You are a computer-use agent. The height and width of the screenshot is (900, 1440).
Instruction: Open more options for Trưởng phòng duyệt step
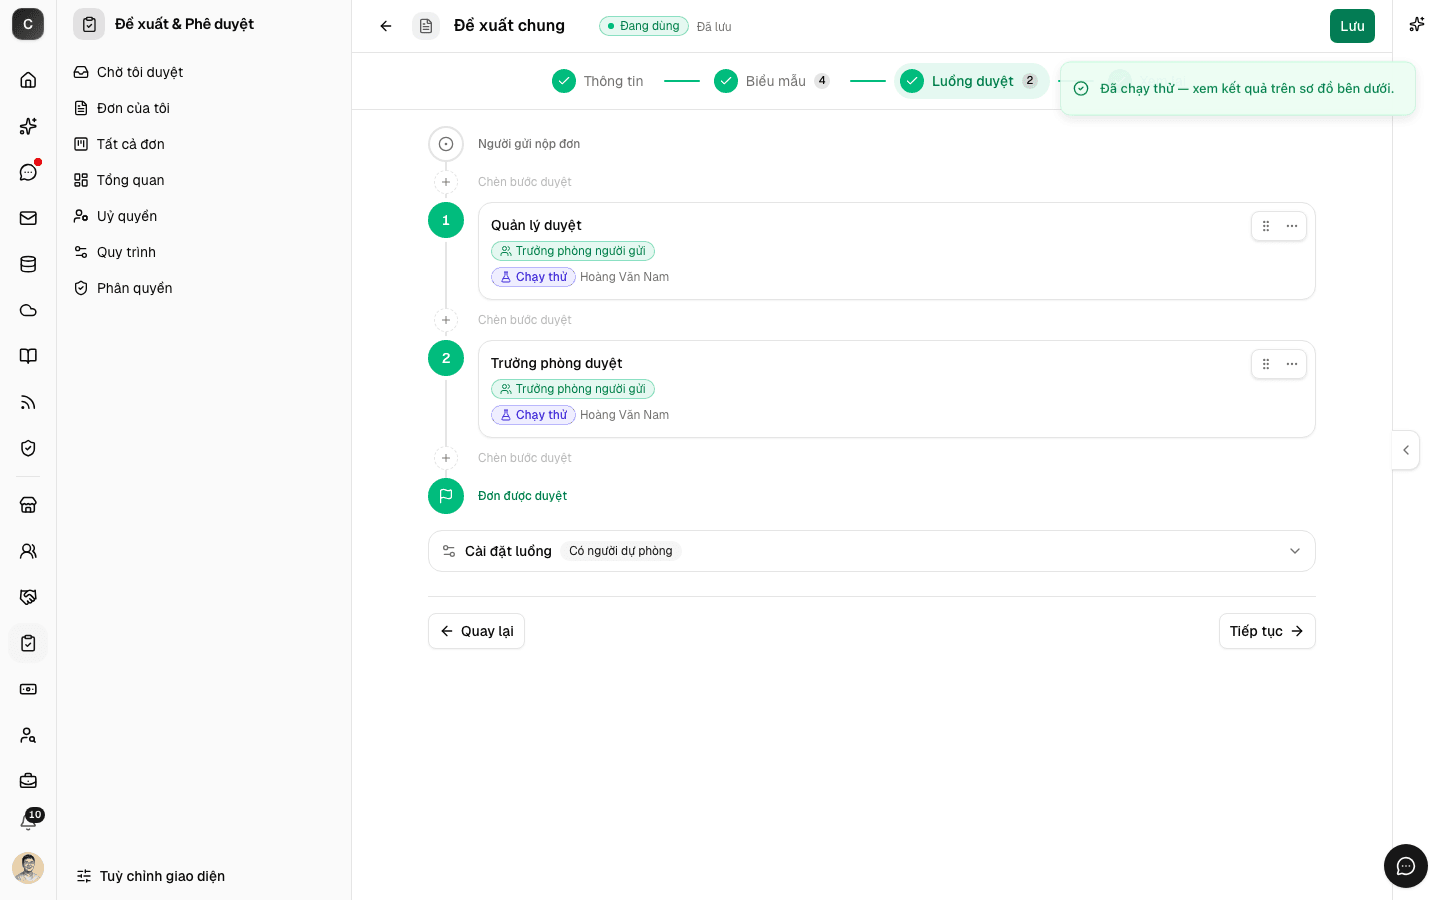[1292, 364]
